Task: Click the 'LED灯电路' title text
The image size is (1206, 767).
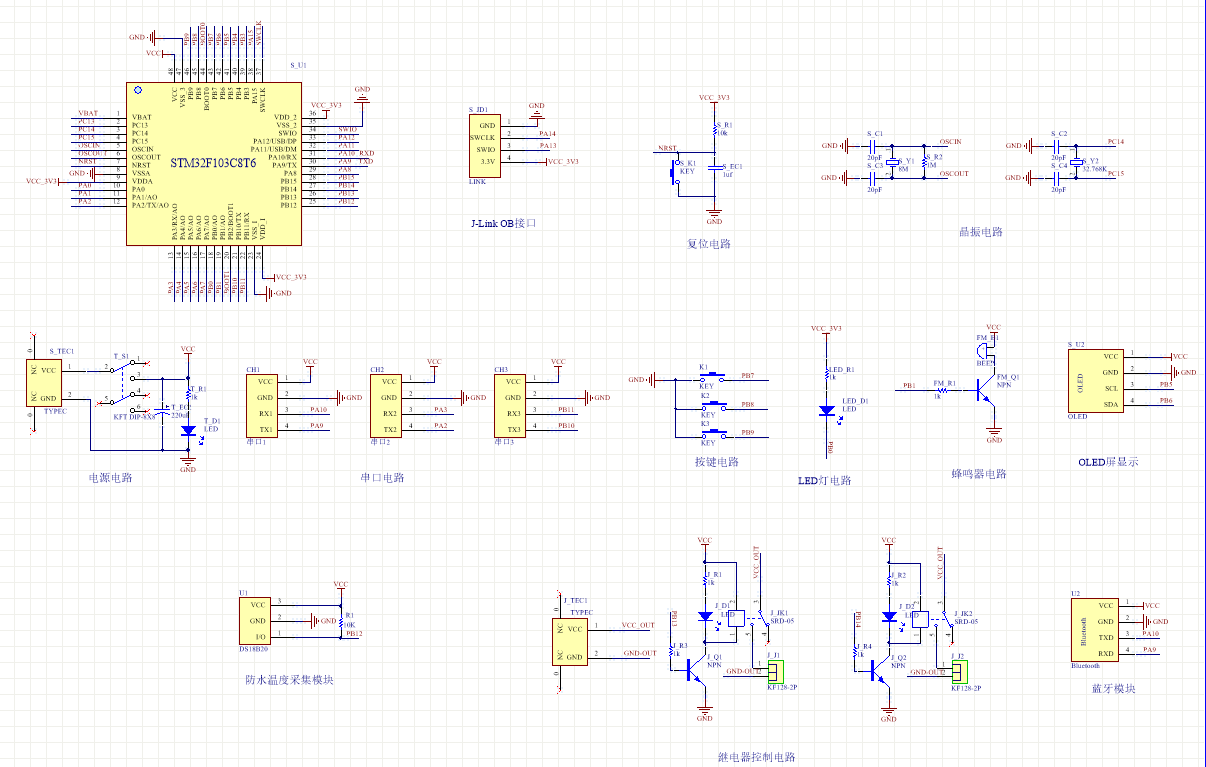Action: (x=825, y=481)
